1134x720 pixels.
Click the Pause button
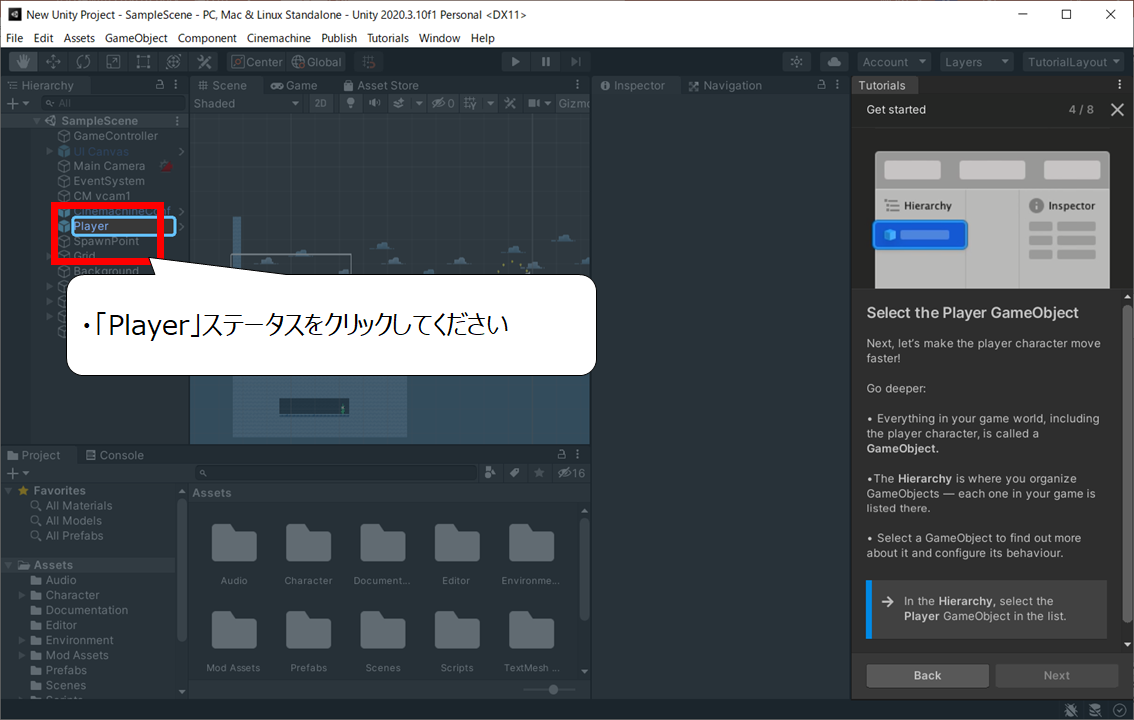[545, 62]
